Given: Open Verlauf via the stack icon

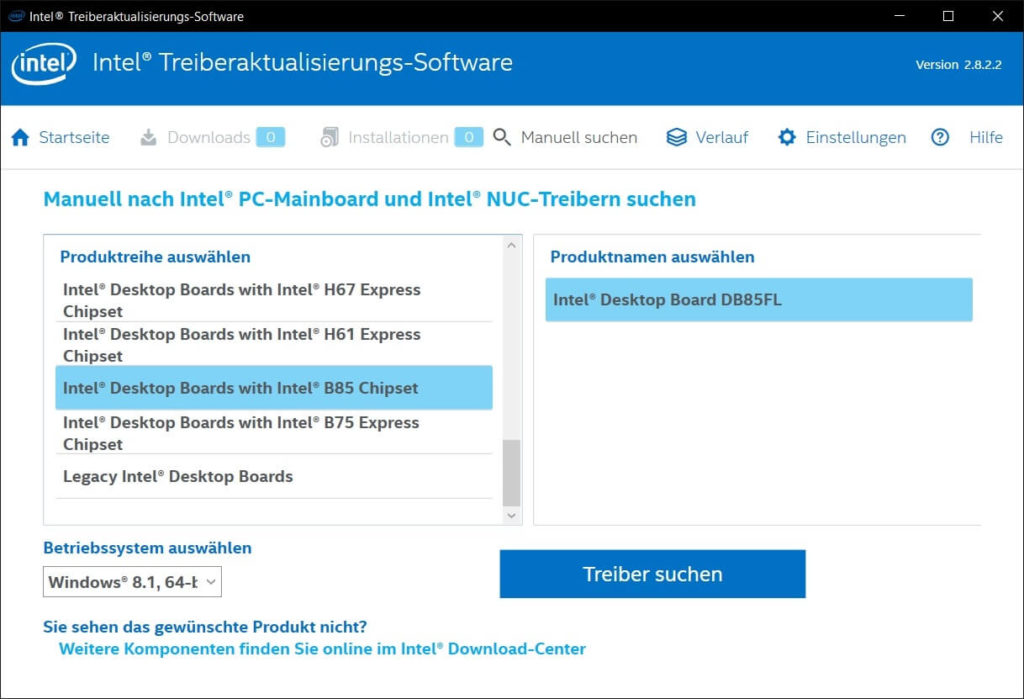Looking at the screenshot, I should (677, 138).
